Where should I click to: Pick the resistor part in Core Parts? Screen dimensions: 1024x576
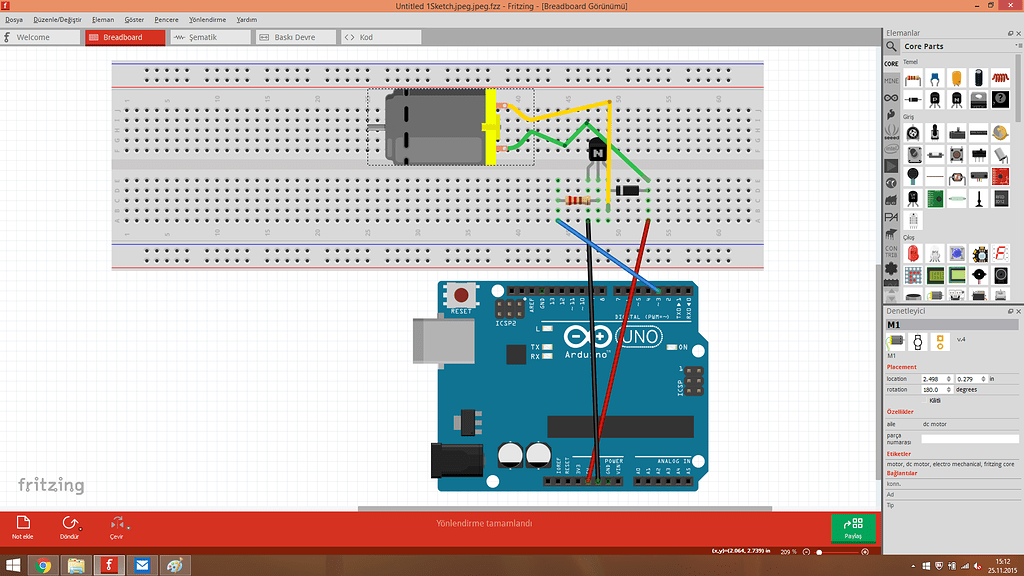pos(913,79)
